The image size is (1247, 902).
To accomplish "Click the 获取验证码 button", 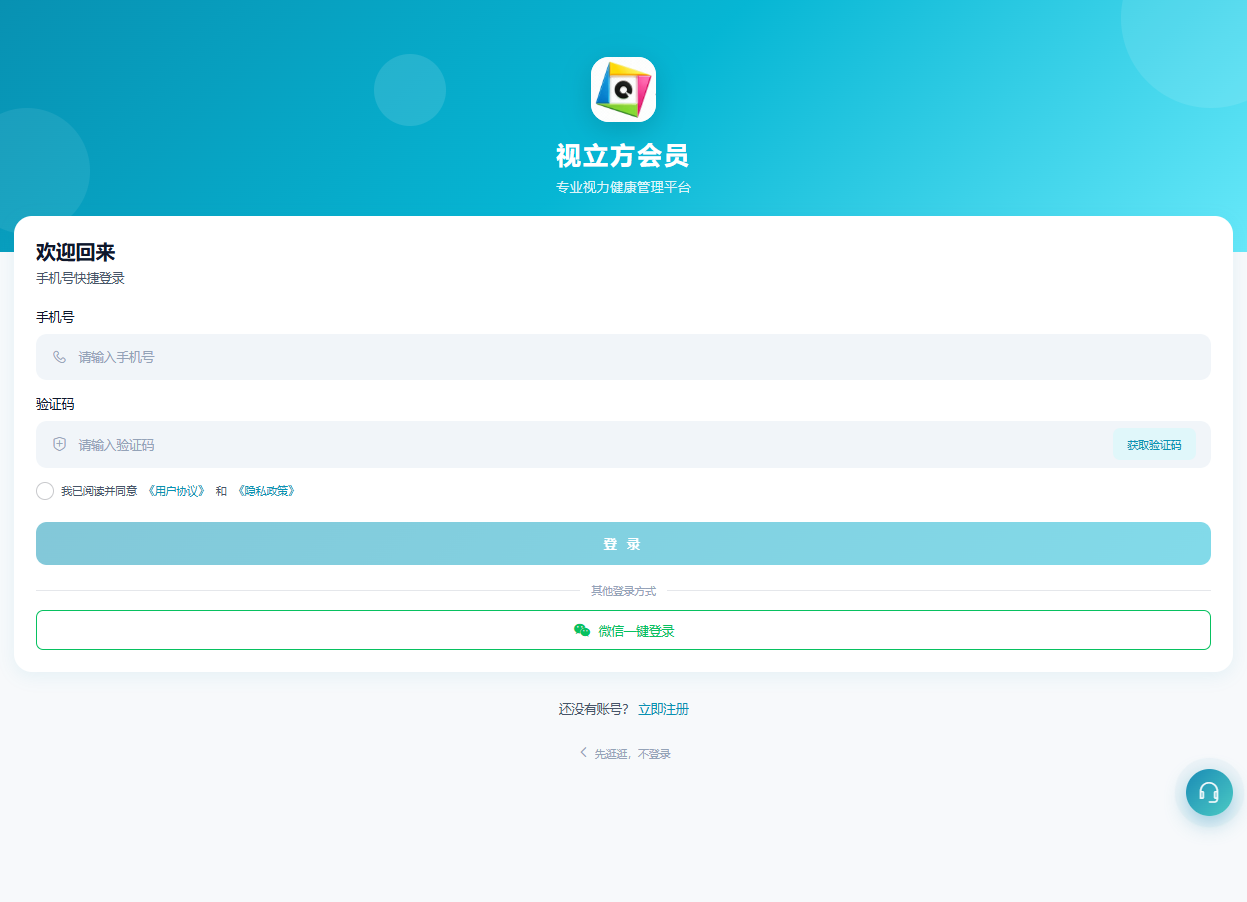I will 1154,445.
